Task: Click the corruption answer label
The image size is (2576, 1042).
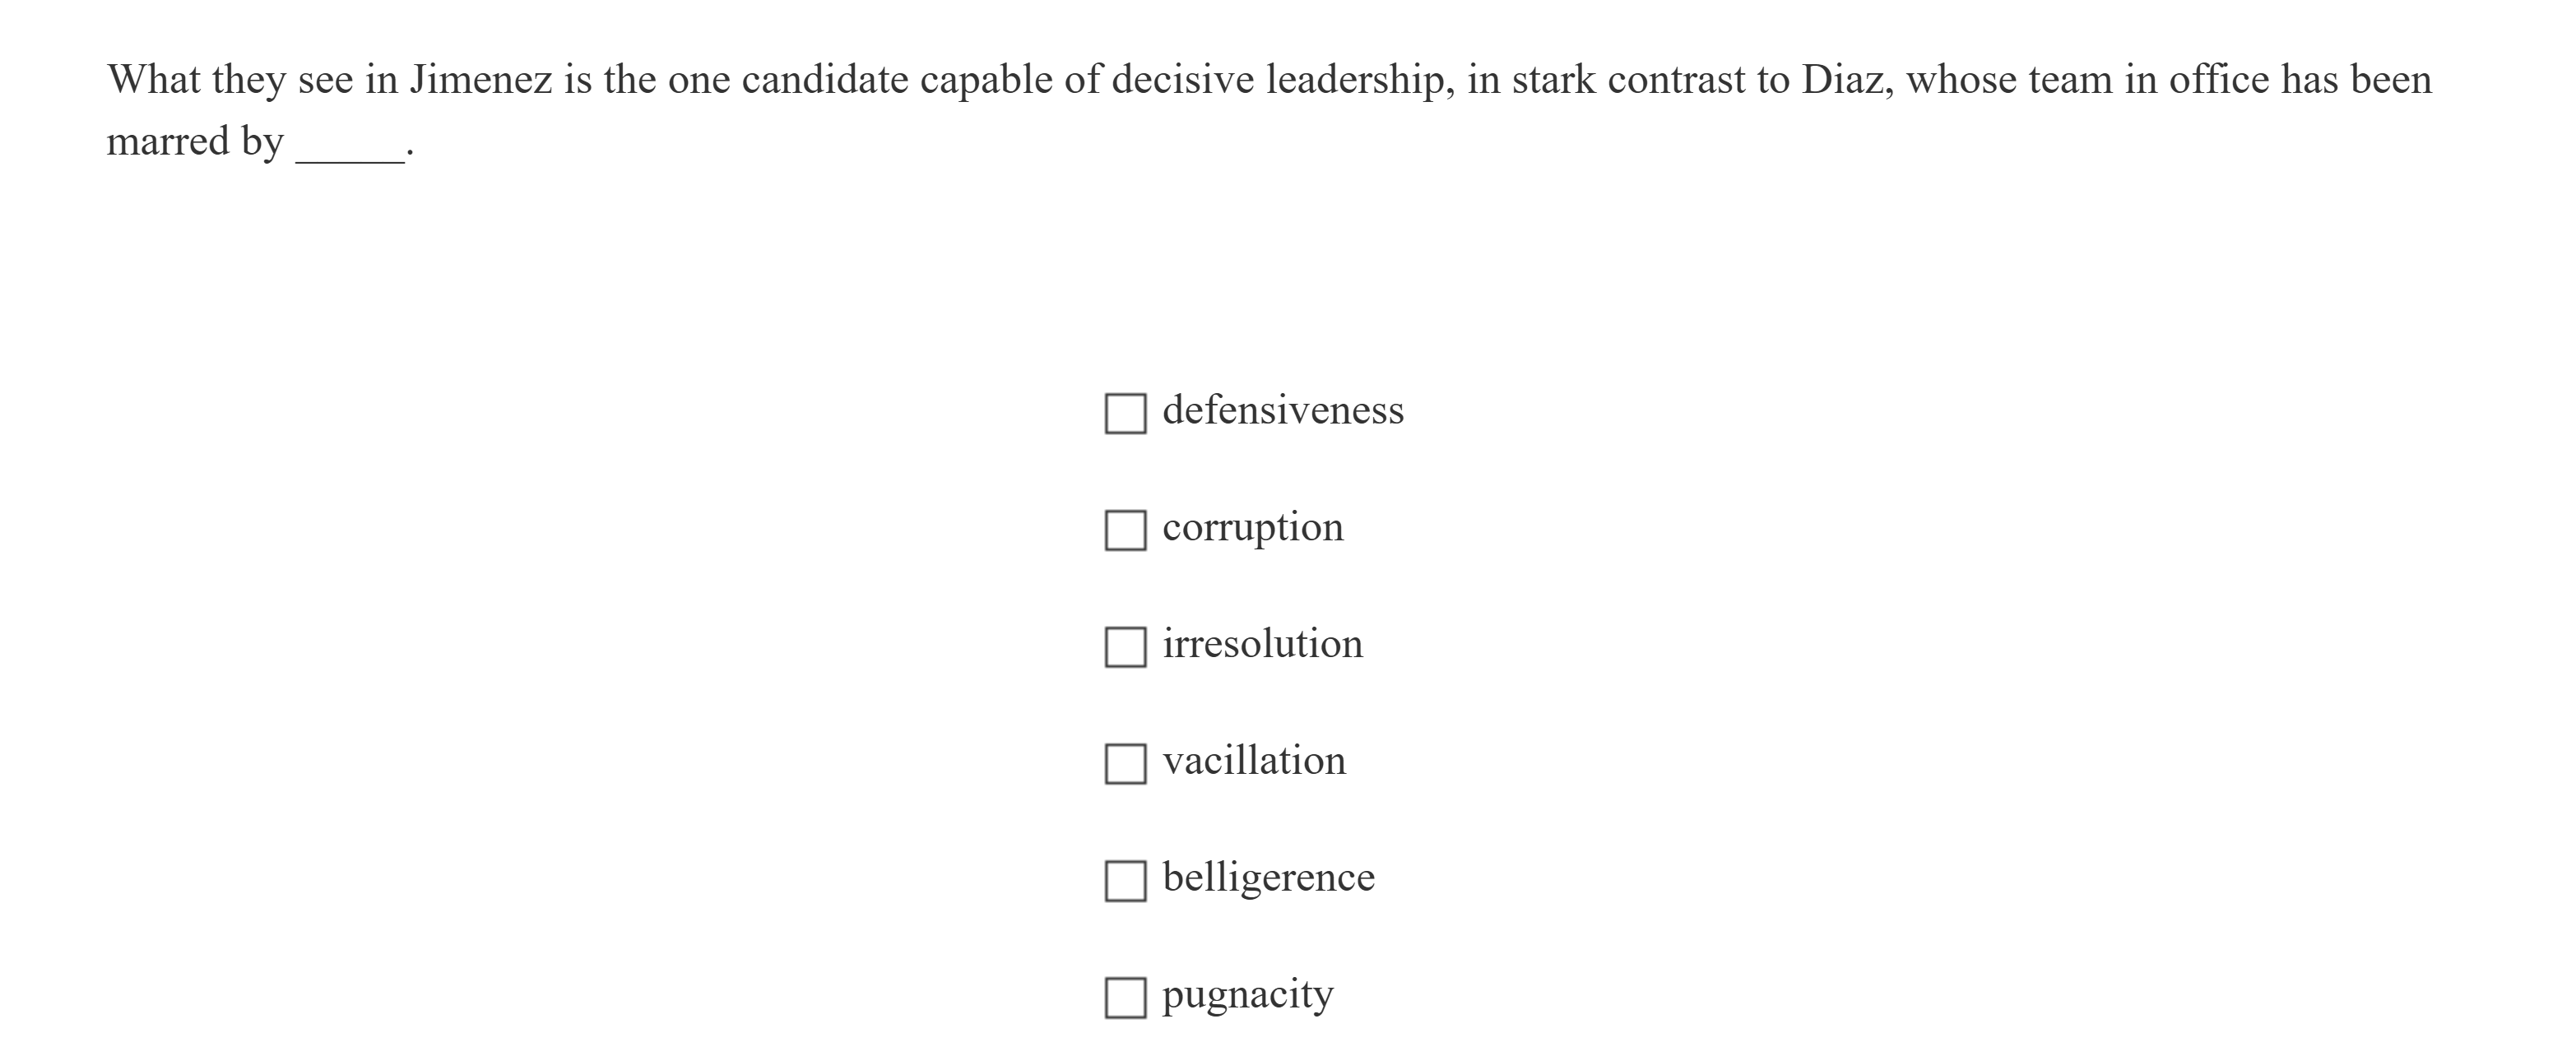Action: 1252,527
